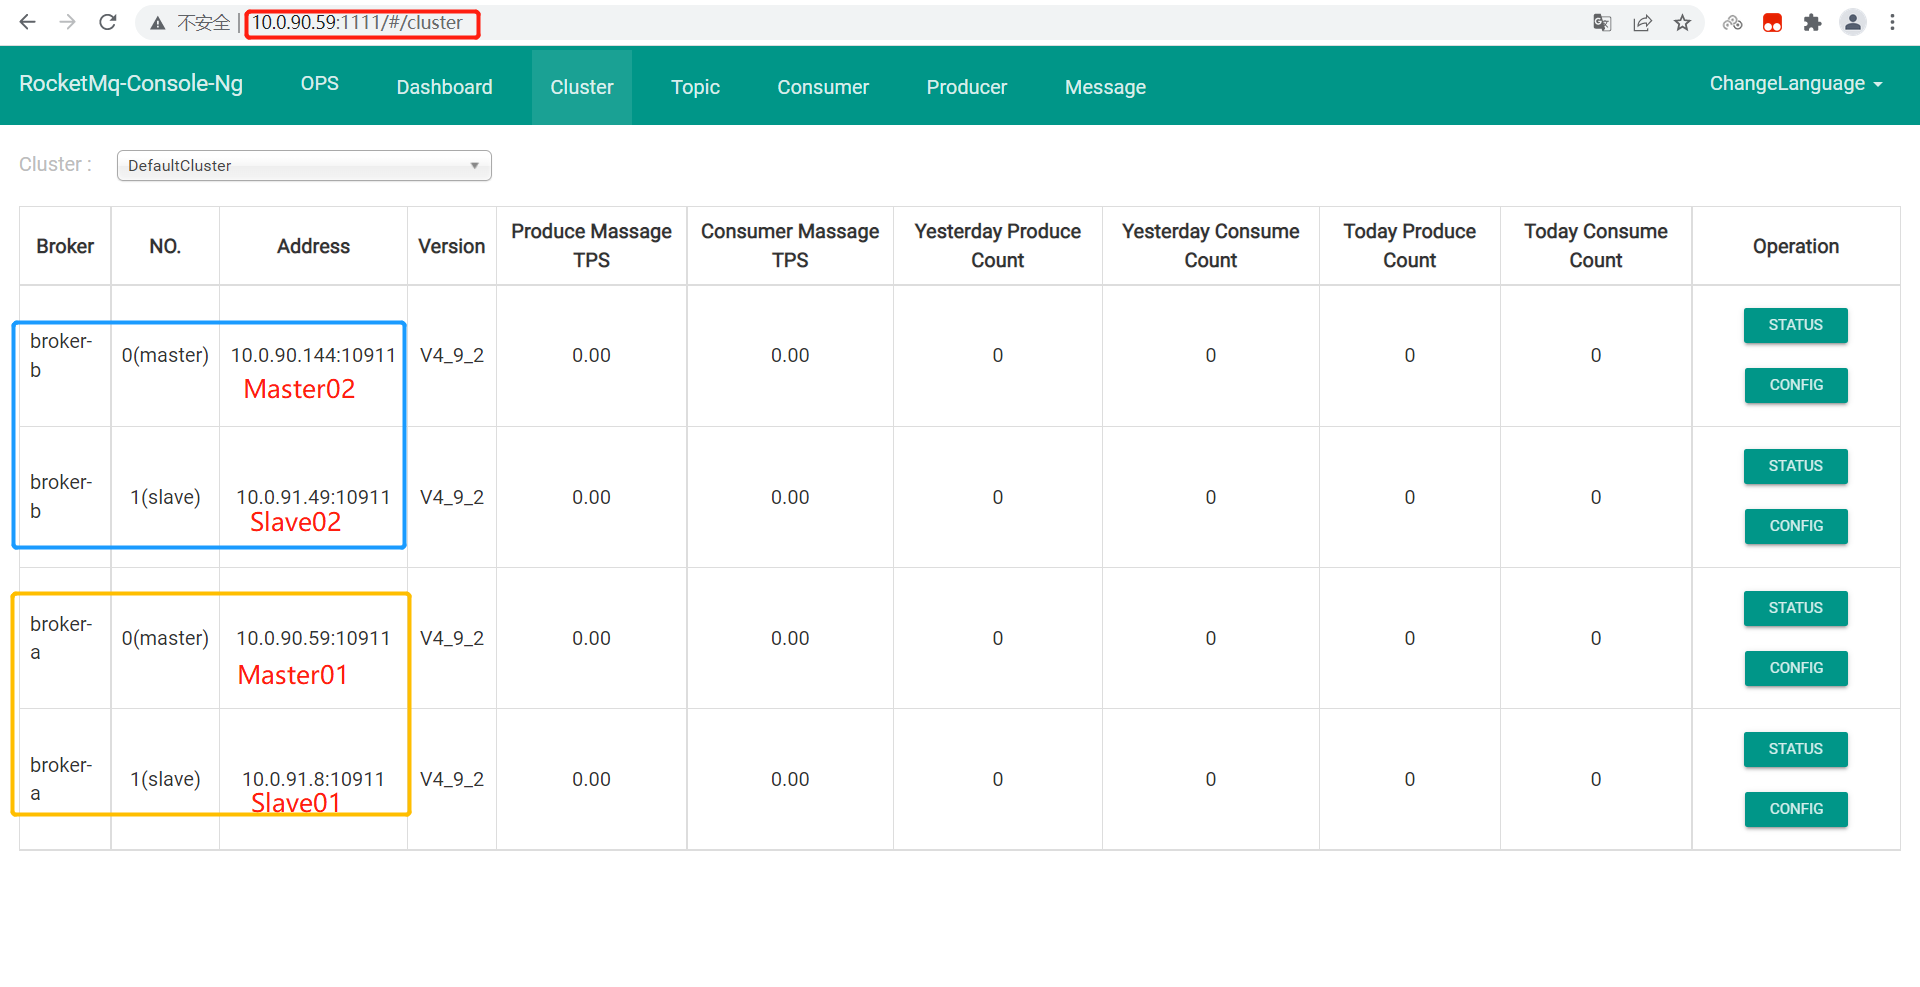Click the Cluster : label

click(x=55, y=164)
